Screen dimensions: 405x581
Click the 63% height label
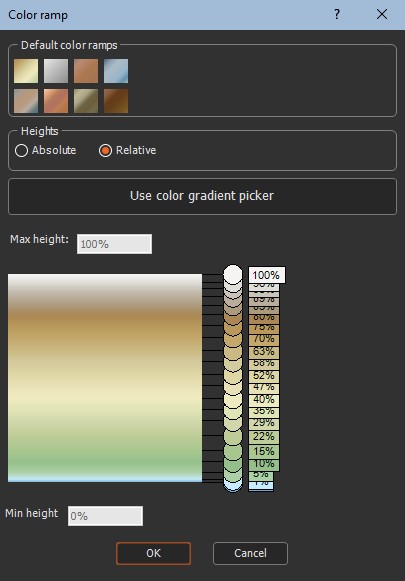click(x=264, y=351)
